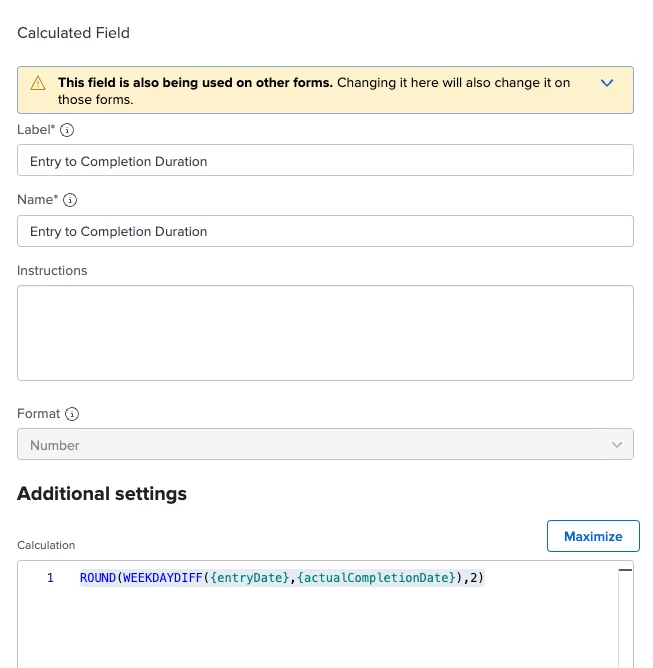Focus the Label text field
The image size is (653, 668).
(325, 161)
